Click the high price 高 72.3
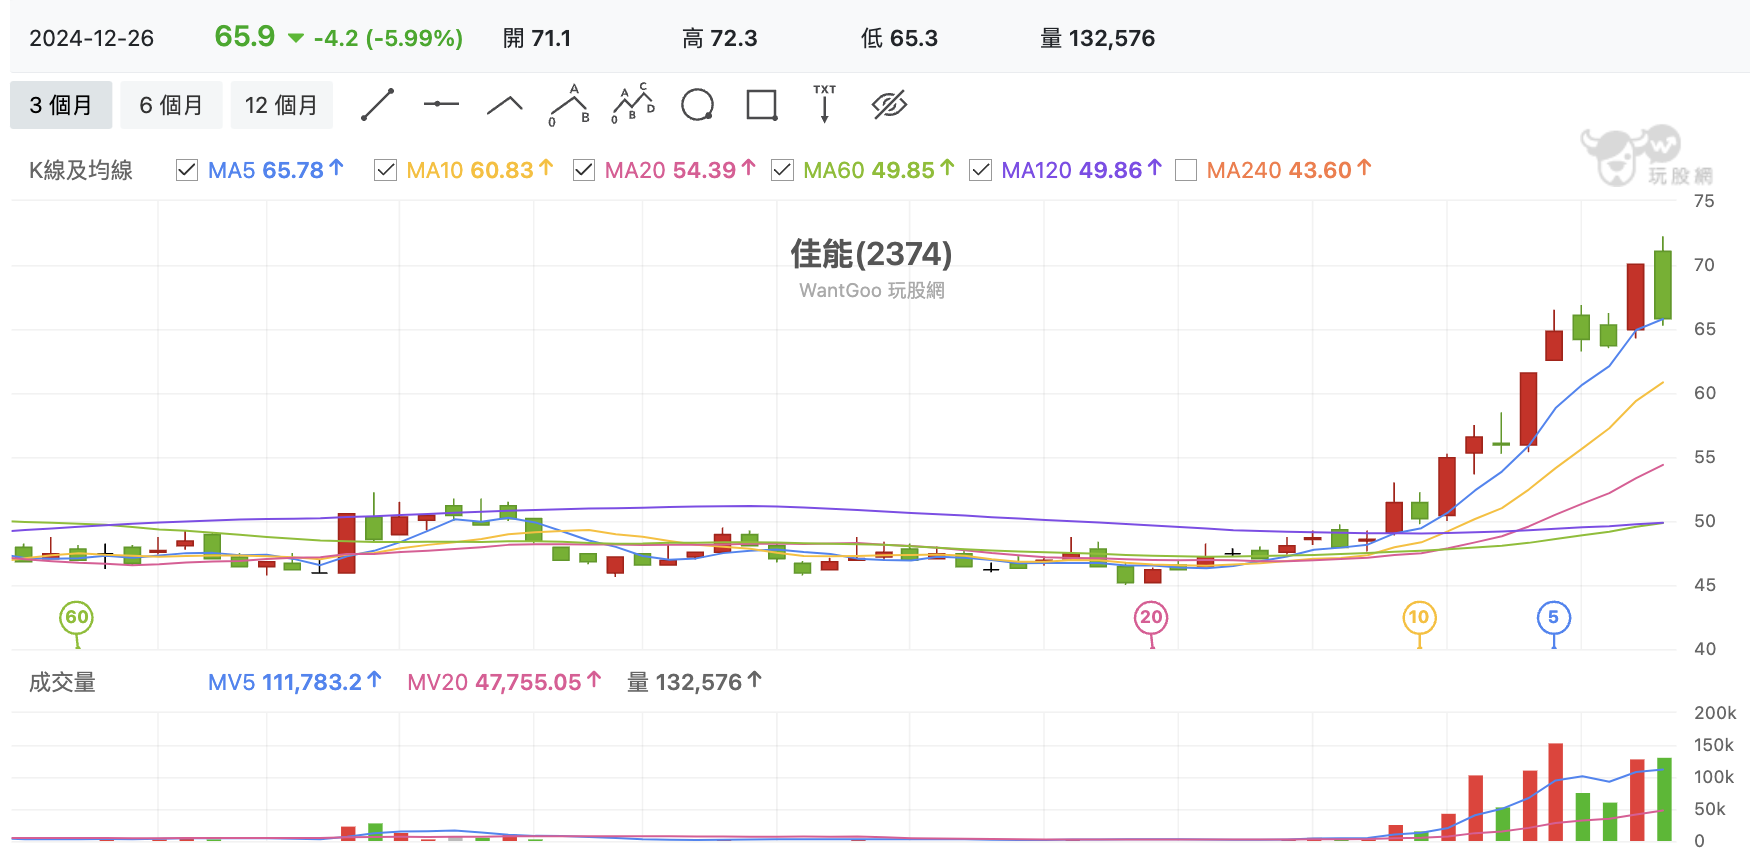 click(720, 38)
